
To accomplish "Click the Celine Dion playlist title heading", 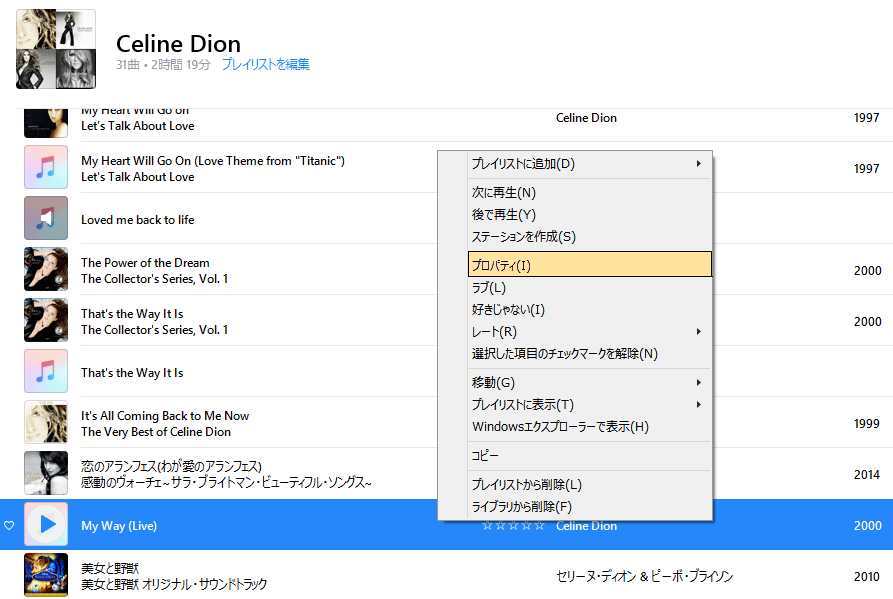I will click(178, 44).
